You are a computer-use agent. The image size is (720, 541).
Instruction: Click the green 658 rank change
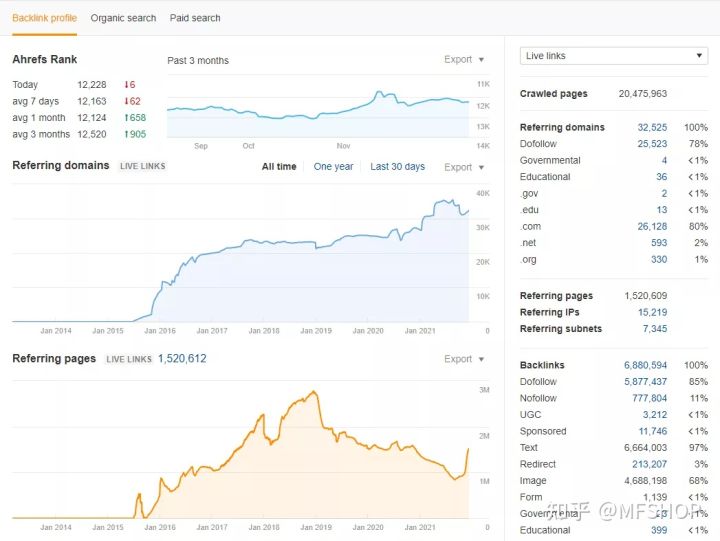(x=135, y=118)
